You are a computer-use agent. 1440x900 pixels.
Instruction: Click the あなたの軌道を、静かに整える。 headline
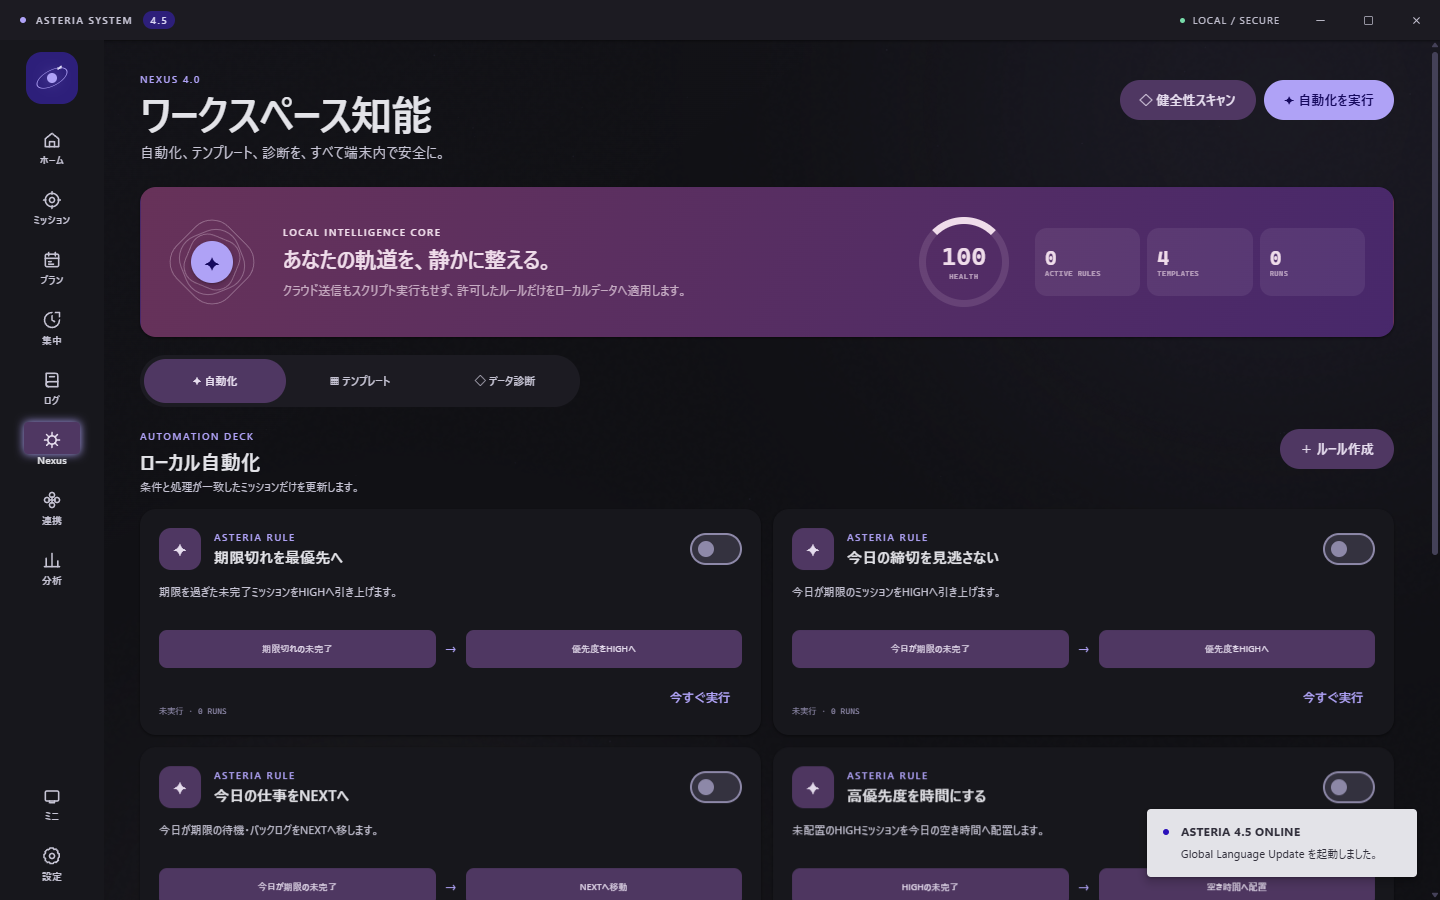(417, 260)
